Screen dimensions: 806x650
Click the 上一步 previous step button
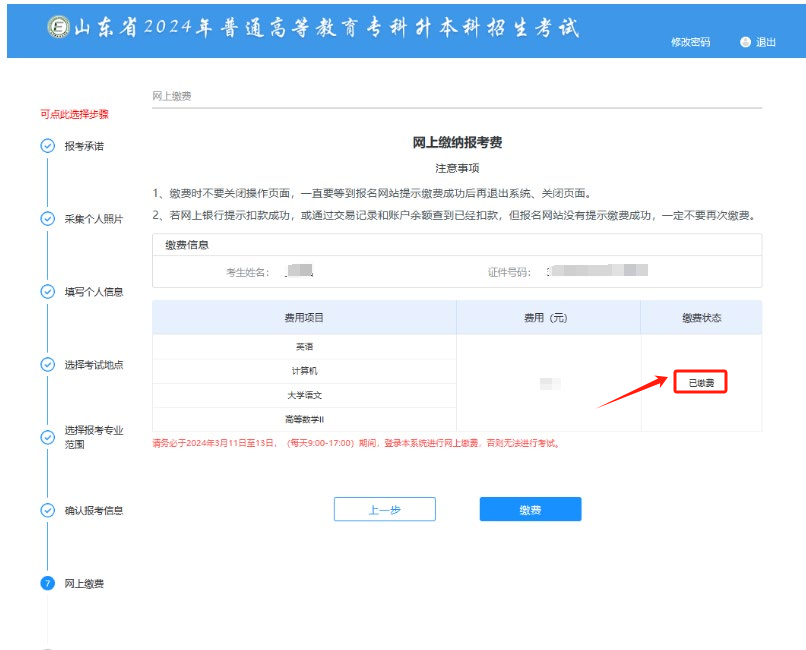point(385,509)
